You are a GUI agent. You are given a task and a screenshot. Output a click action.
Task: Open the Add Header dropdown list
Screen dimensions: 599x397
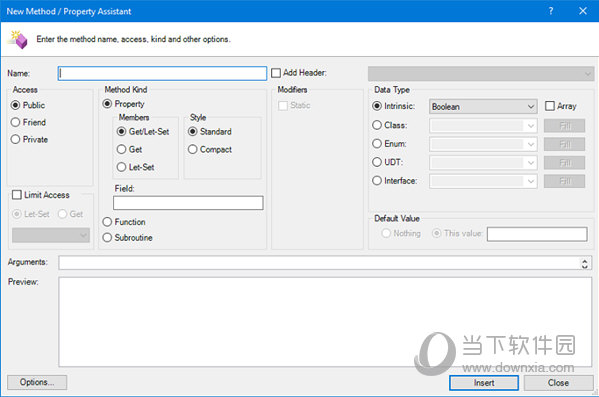tap(481, 74)
